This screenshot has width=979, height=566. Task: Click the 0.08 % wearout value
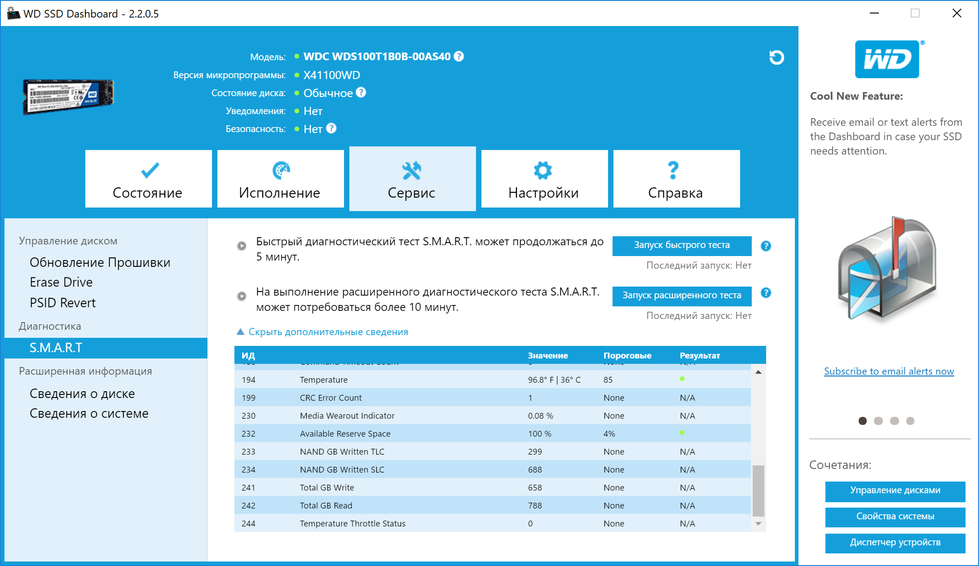(540, 416)
